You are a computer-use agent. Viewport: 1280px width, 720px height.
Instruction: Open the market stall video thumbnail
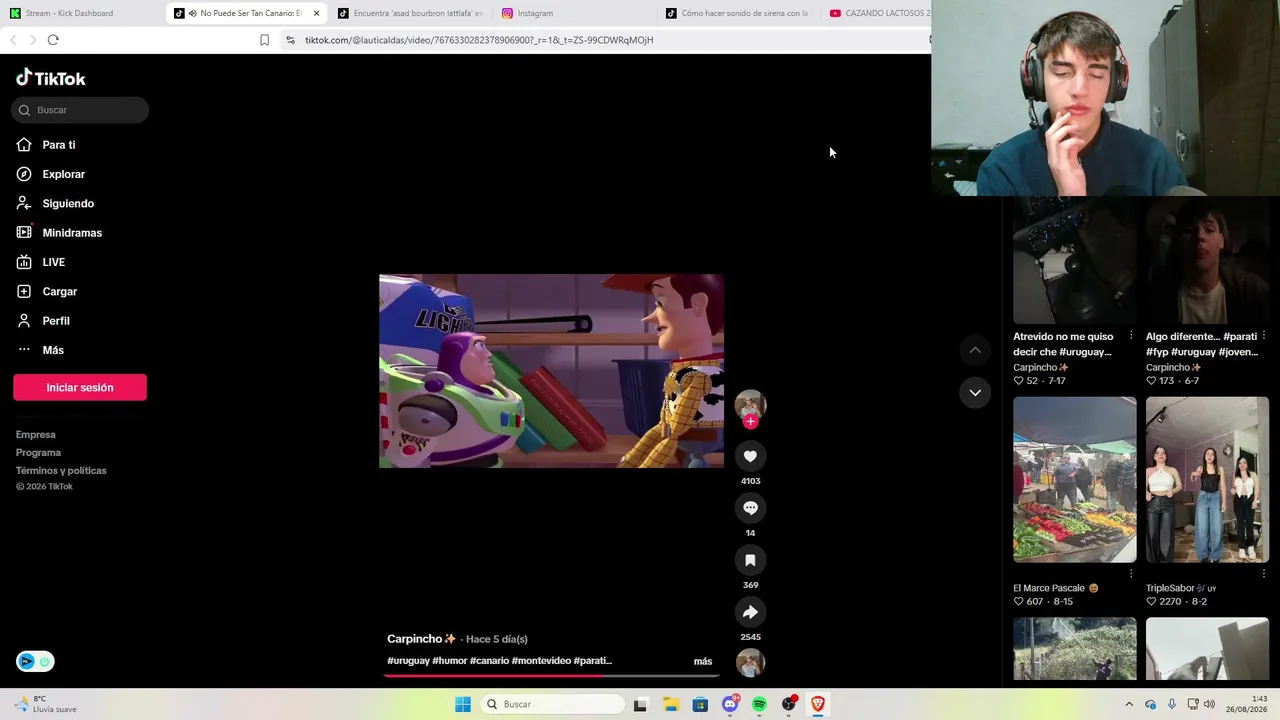pyautogui.click(x=1075, y=480)
